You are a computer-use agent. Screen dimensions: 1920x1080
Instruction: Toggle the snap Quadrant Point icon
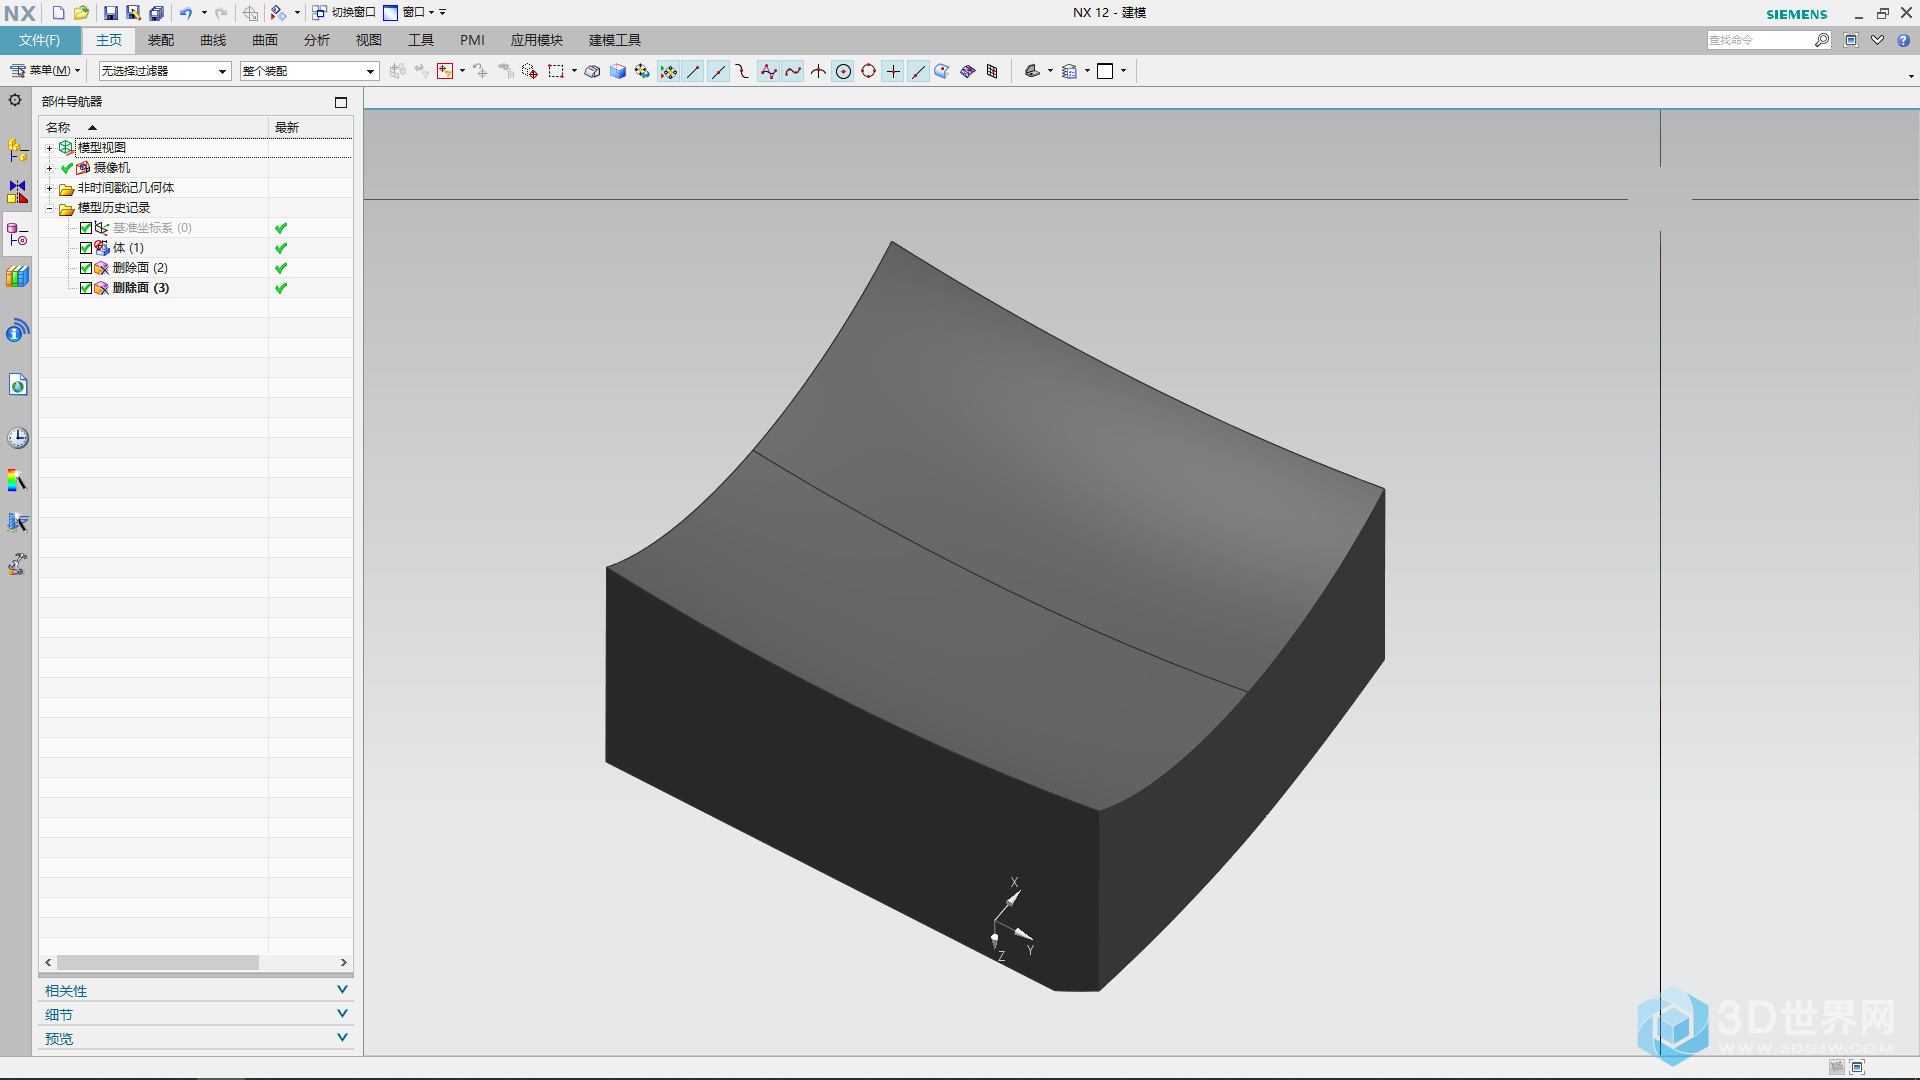pyautogui.click(x=869, y=71)
